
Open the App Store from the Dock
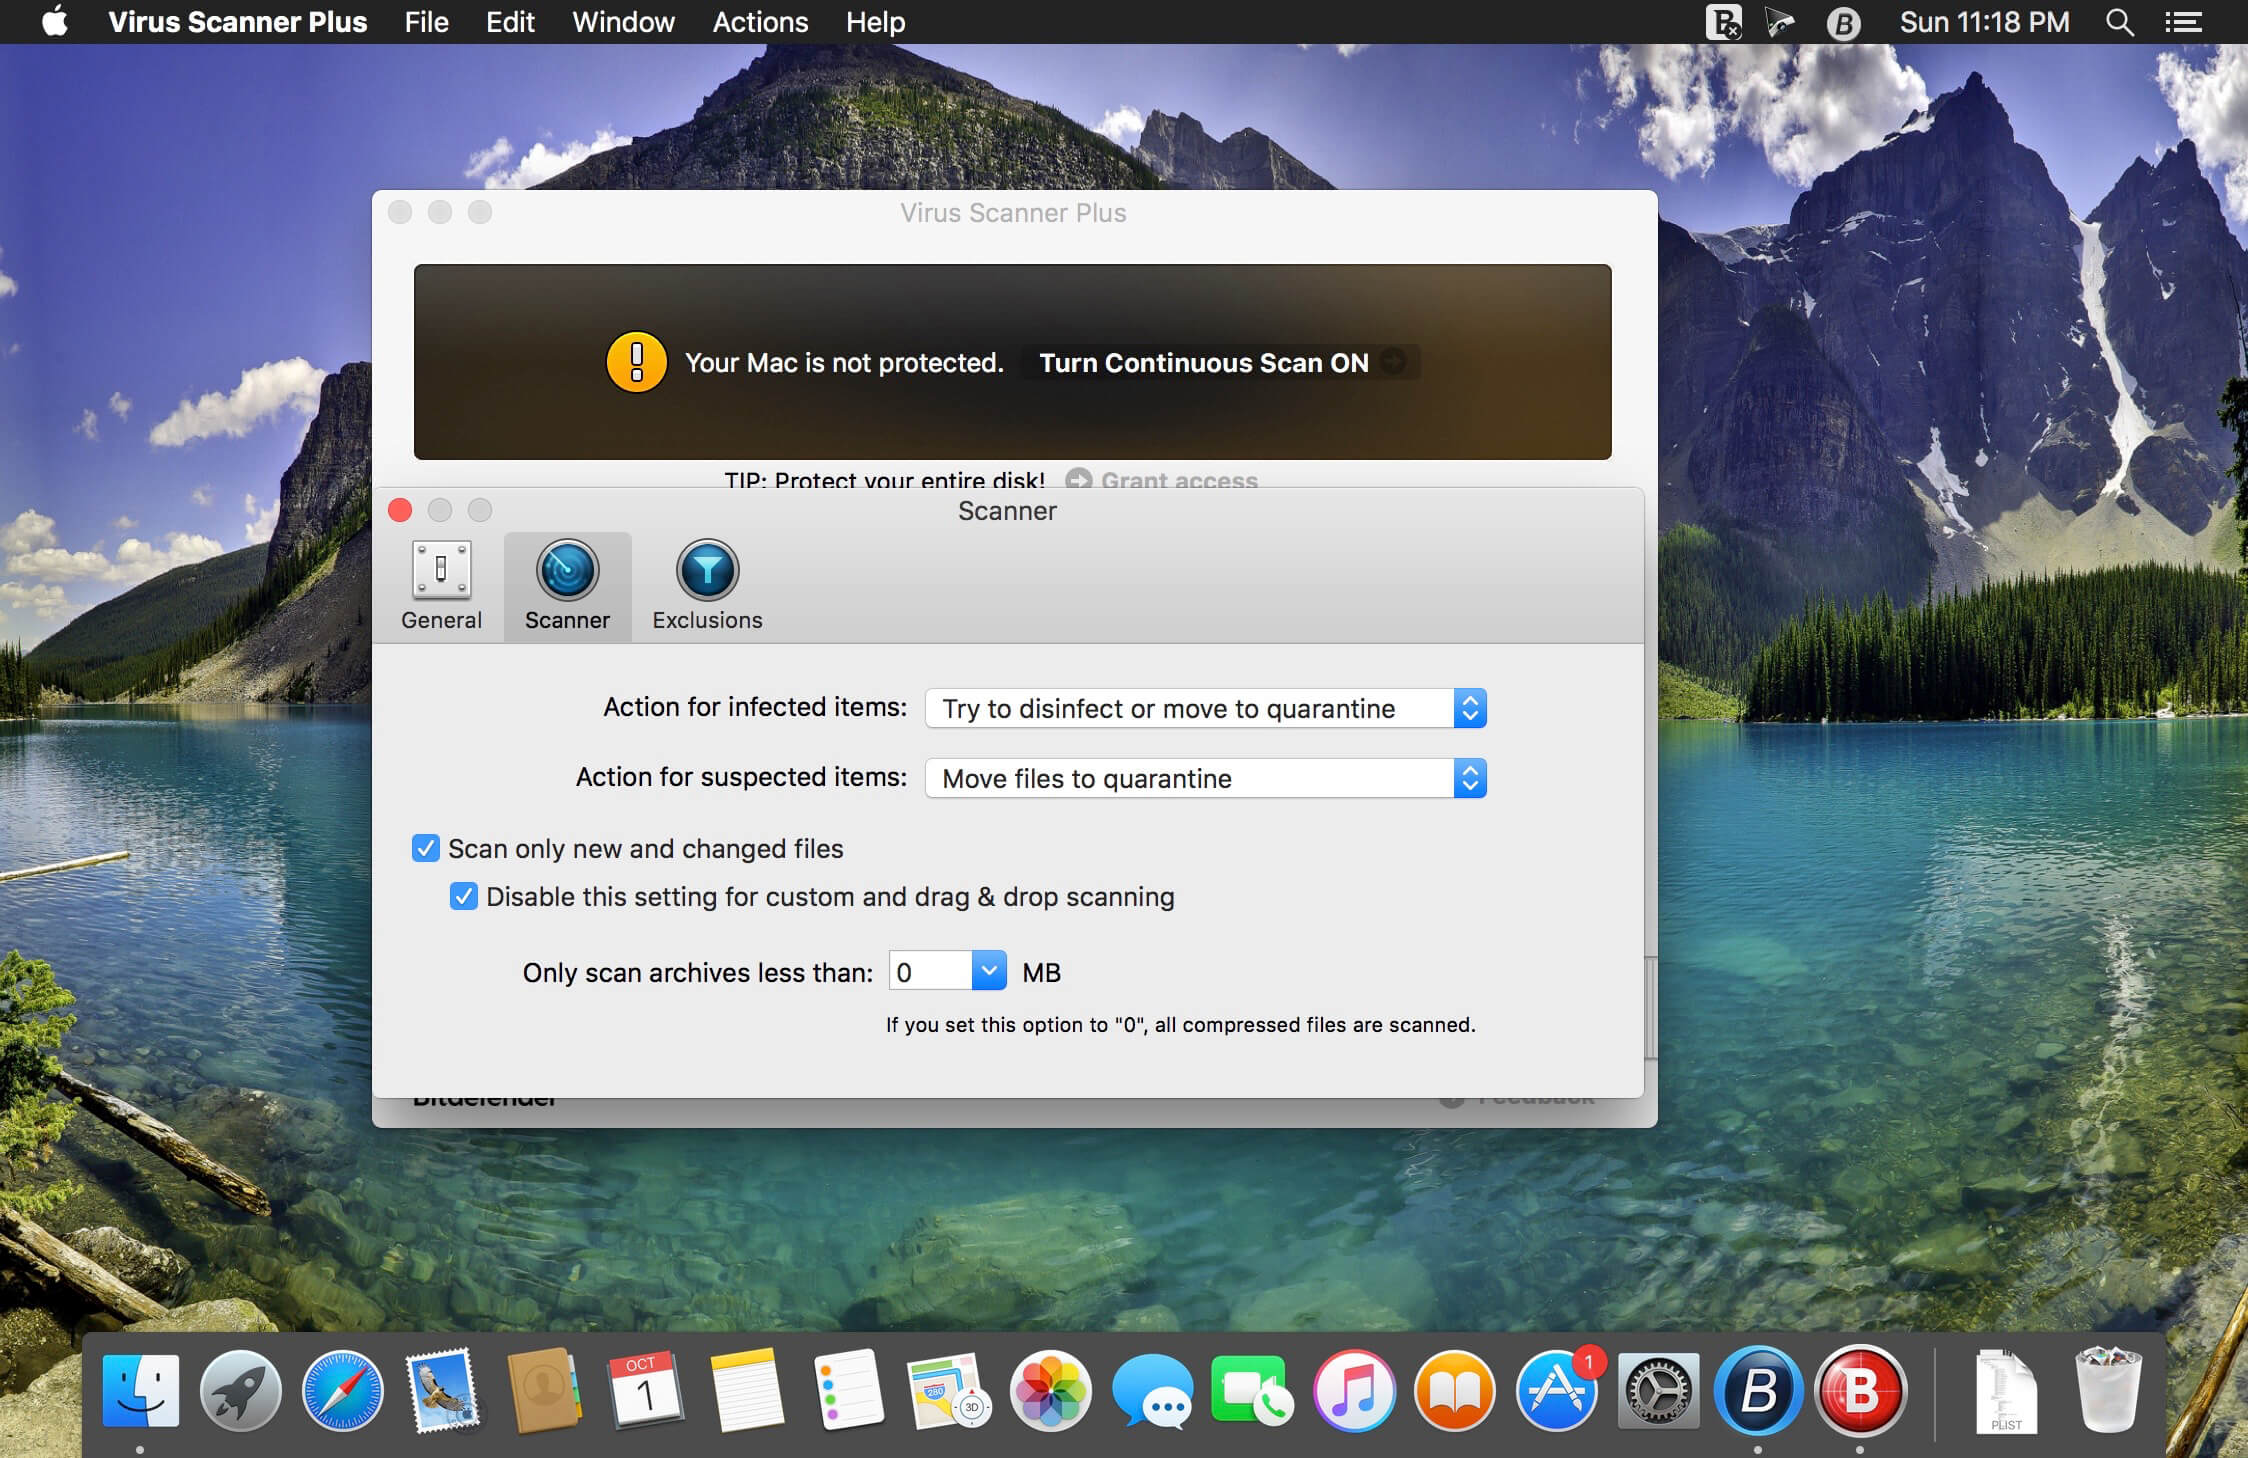pos(1556,1390)
